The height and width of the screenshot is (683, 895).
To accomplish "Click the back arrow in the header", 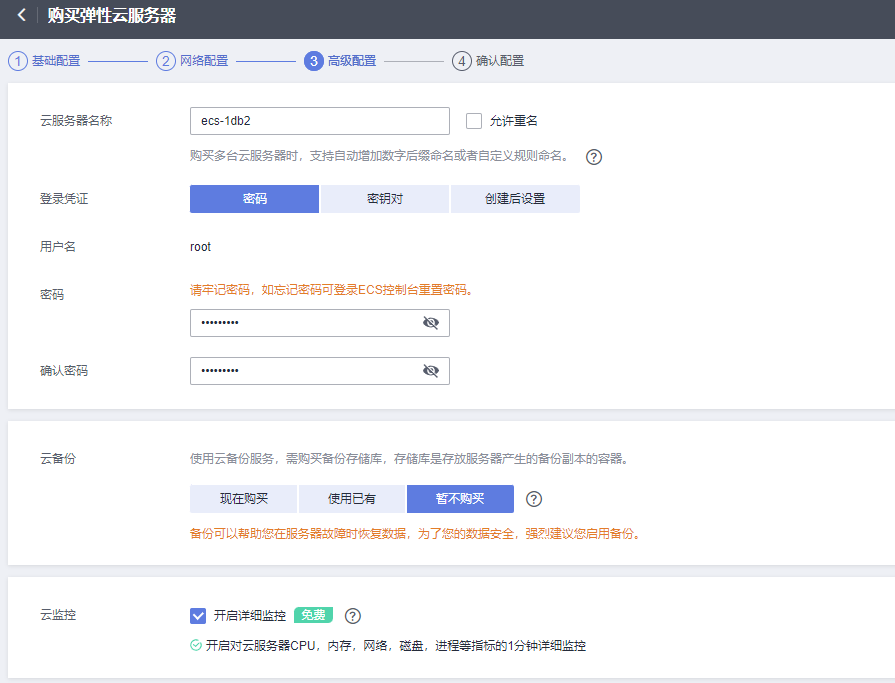I will (x=22, y=15).
